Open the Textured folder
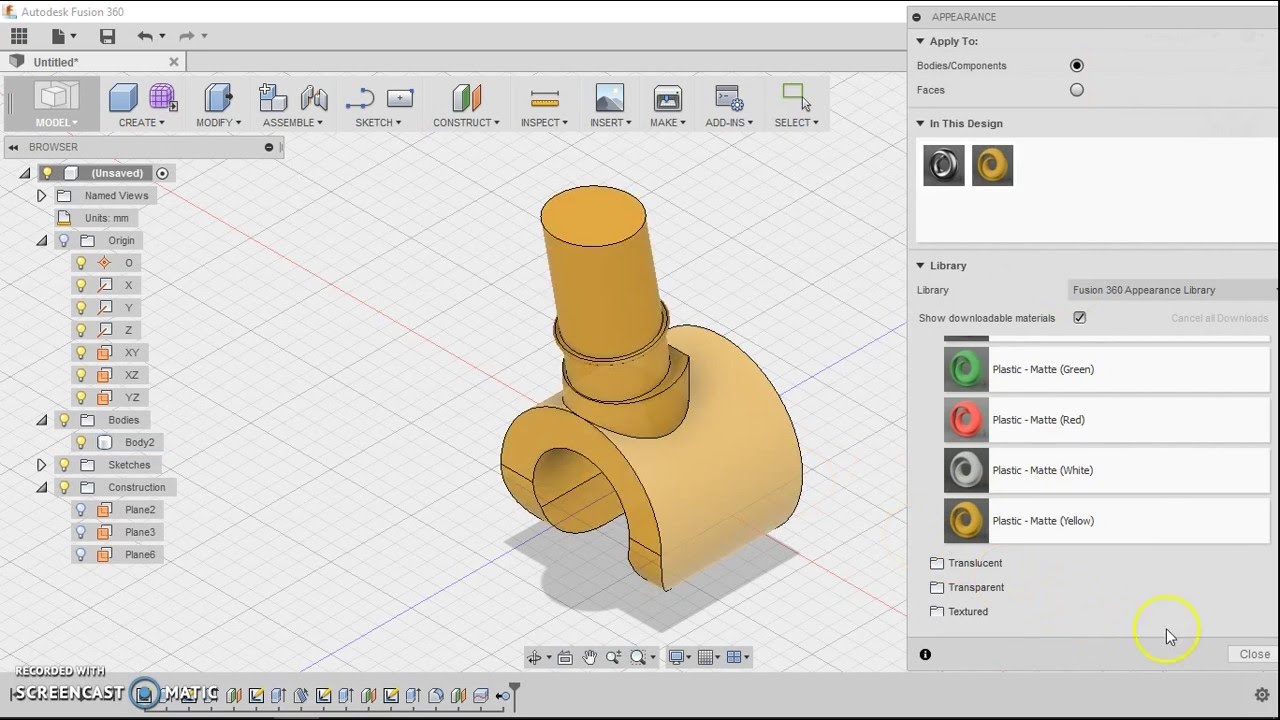 point(959,611)
